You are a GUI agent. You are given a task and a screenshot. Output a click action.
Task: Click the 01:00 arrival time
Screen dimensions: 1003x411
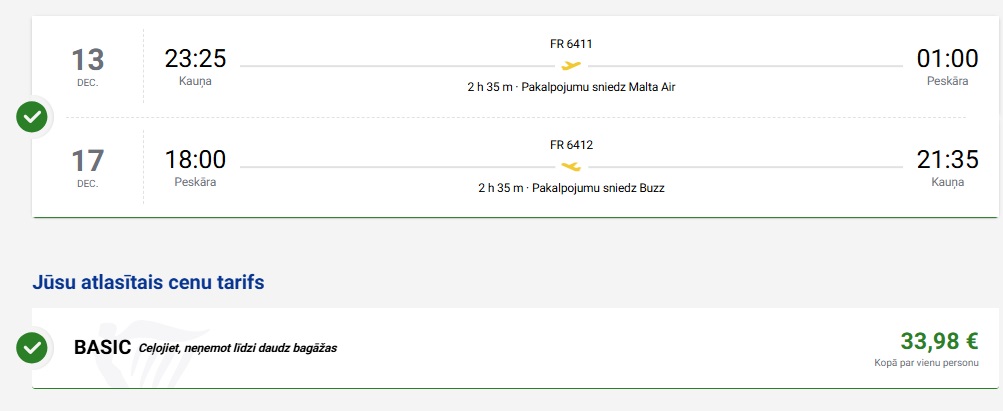click(947, 59)
